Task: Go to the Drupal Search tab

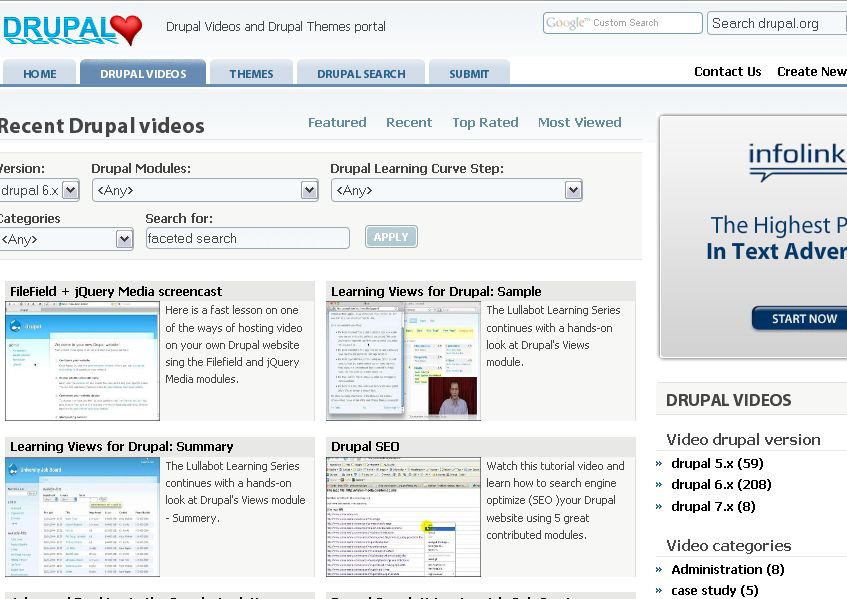Action: (361, 73)
